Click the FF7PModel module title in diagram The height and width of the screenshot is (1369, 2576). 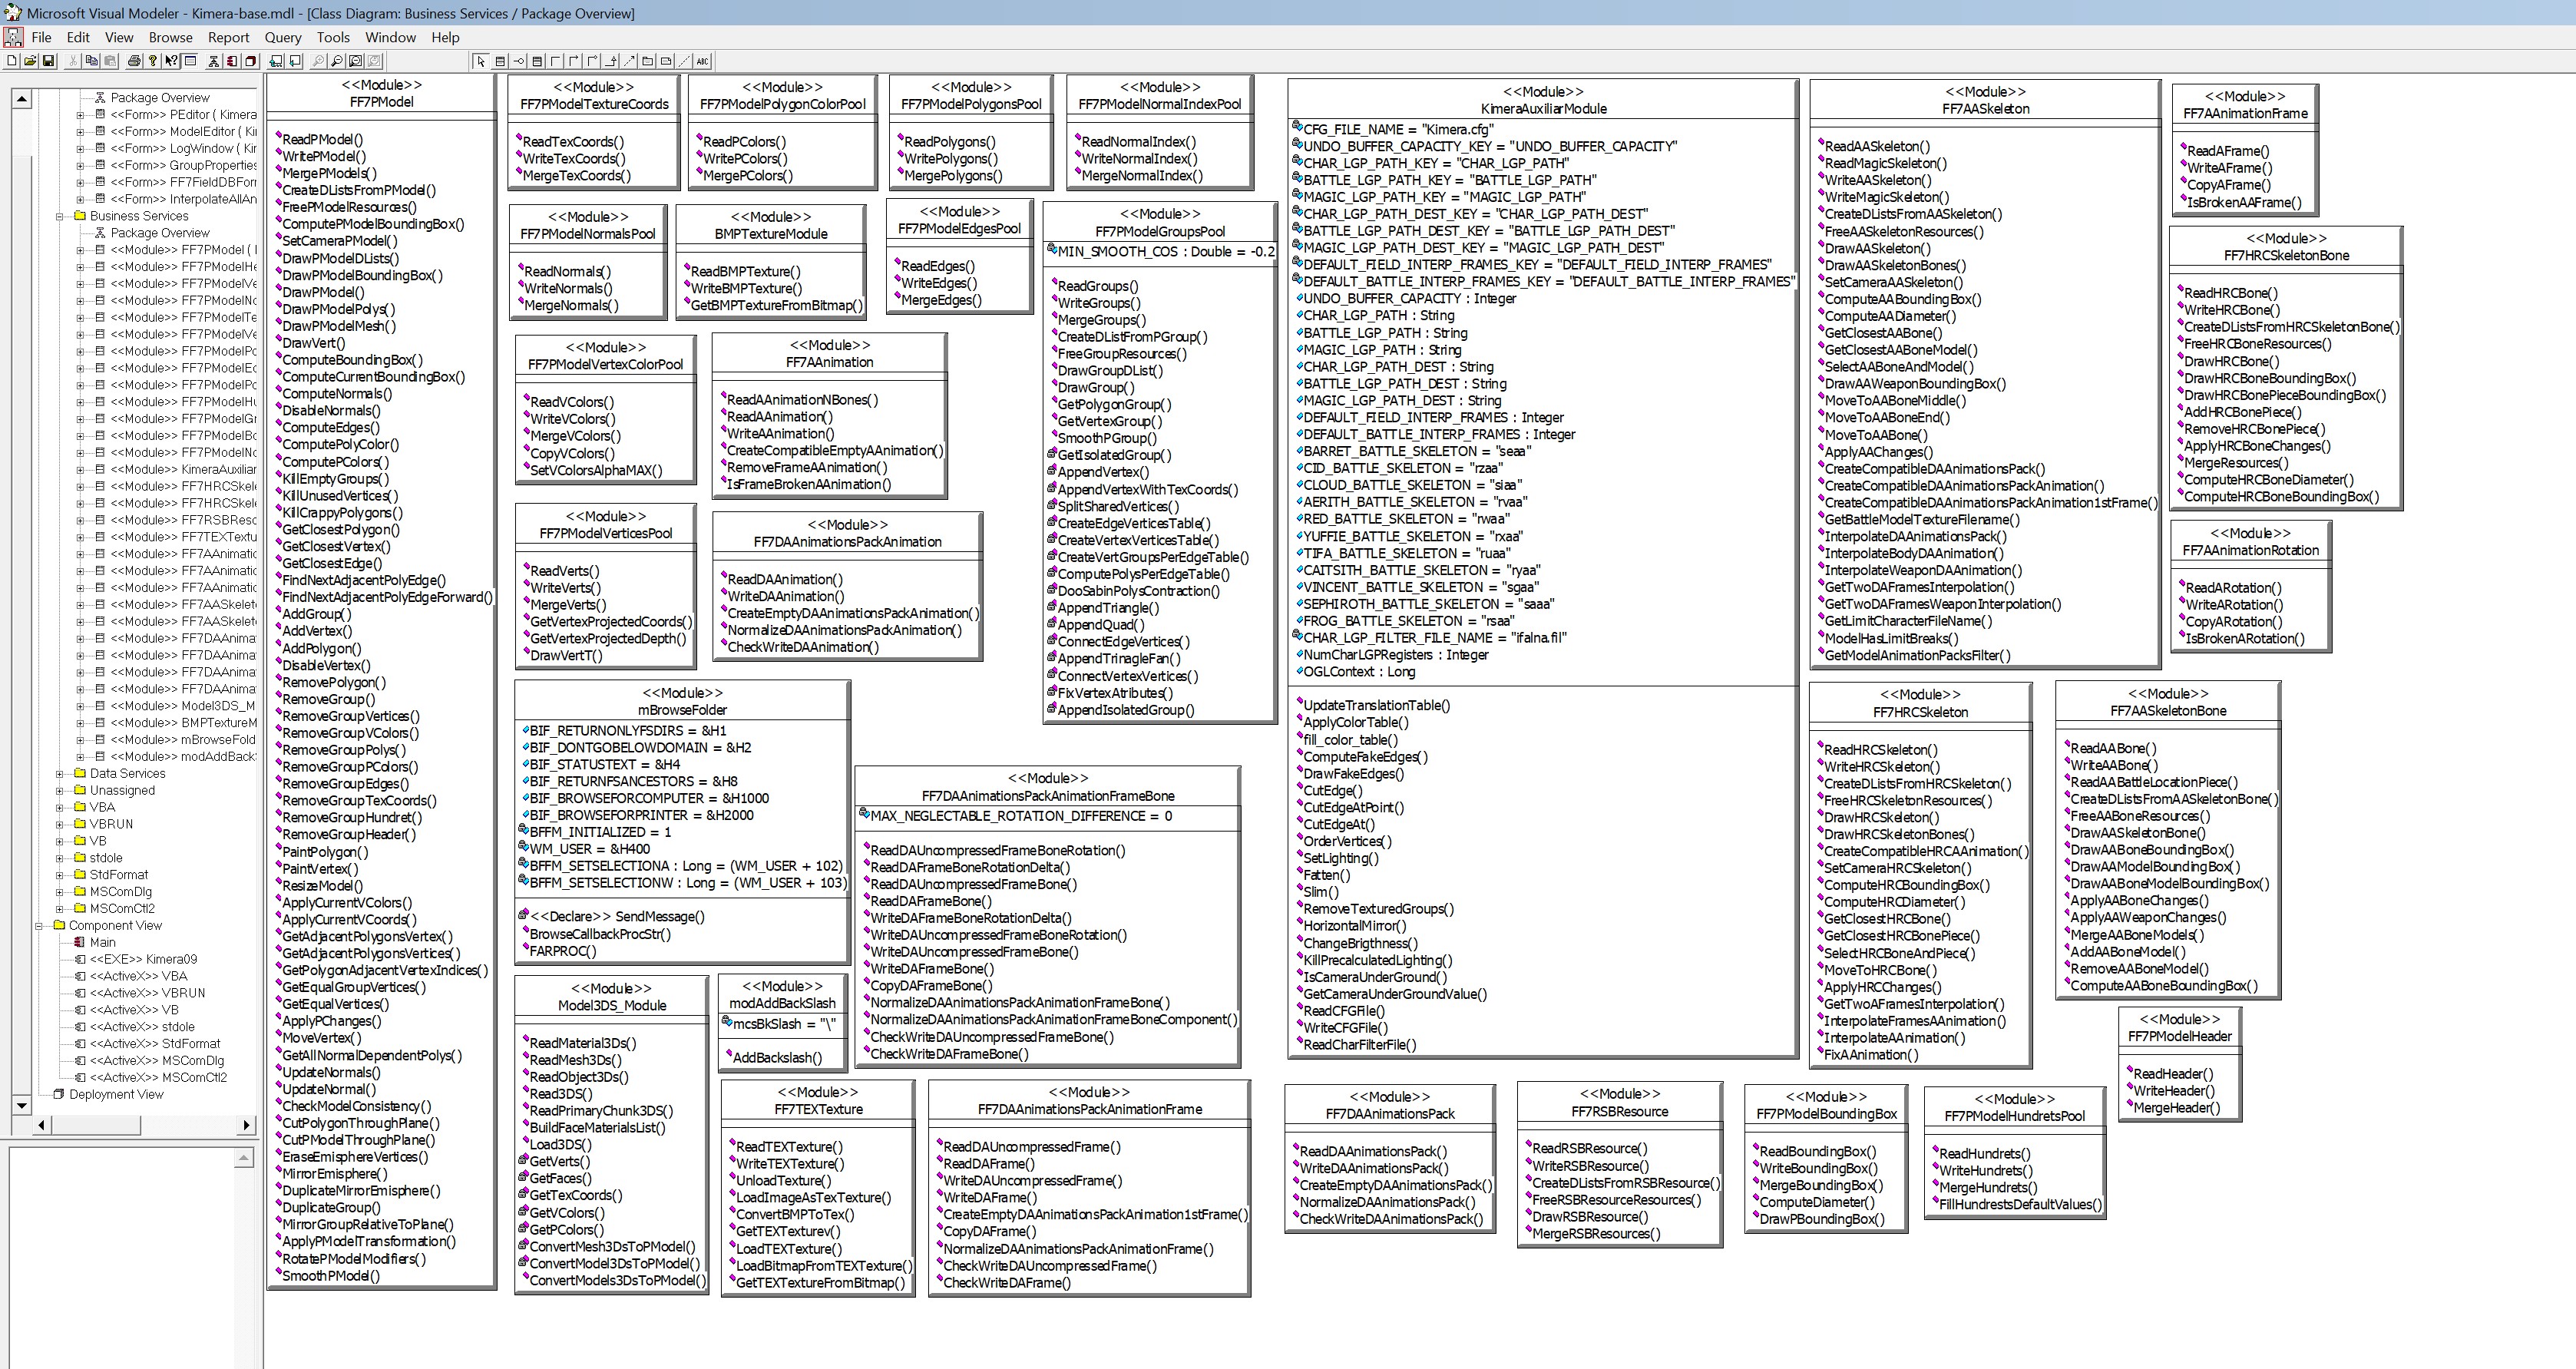381,101
